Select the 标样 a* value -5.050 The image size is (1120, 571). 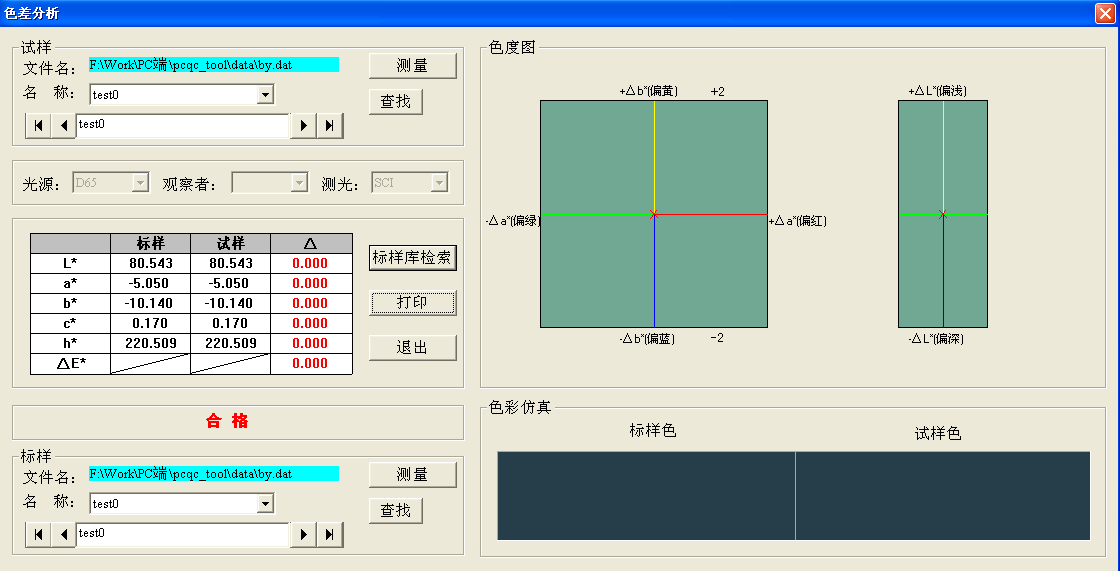[151, 283]
